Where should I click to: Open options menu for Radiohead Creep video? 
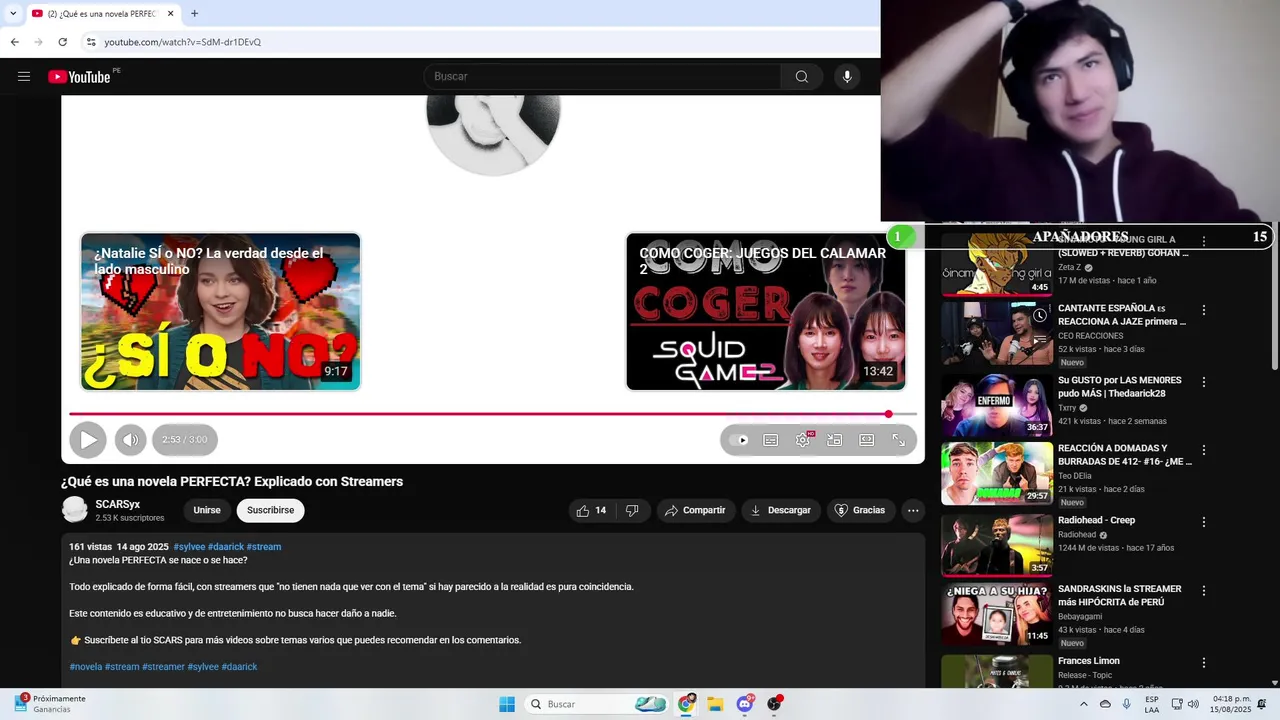[1204, 522]
